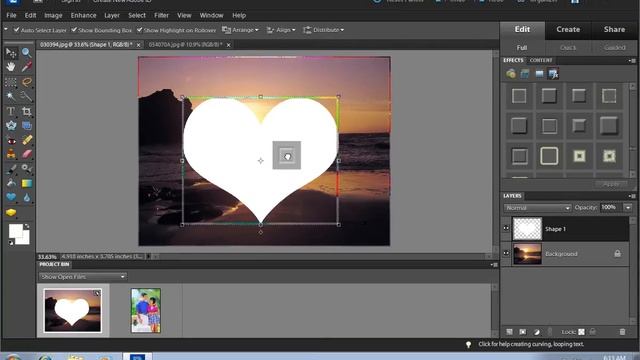Toggle lock transparent pixels
This screenshot has height=360, width=640.
(581, 332)
